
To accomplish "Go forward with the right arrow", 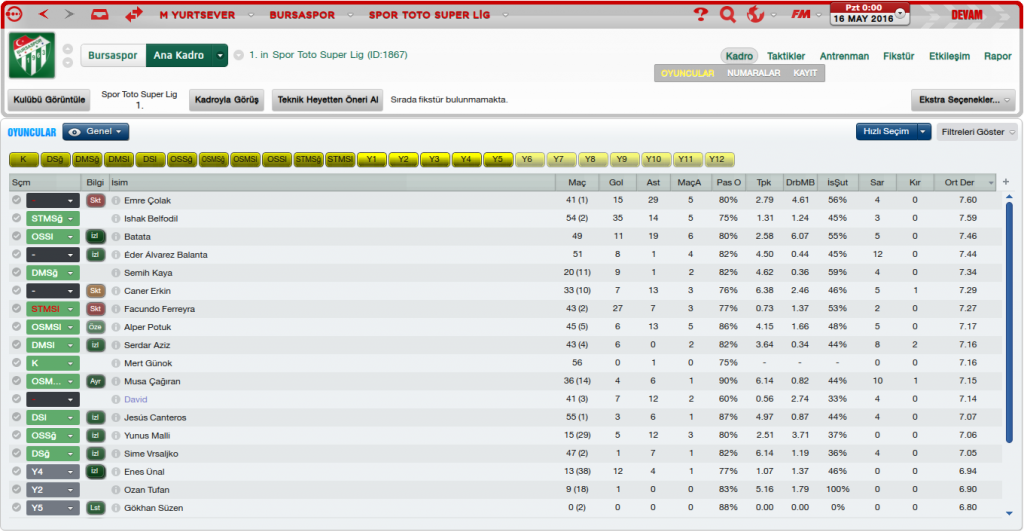I will [69, 14].
